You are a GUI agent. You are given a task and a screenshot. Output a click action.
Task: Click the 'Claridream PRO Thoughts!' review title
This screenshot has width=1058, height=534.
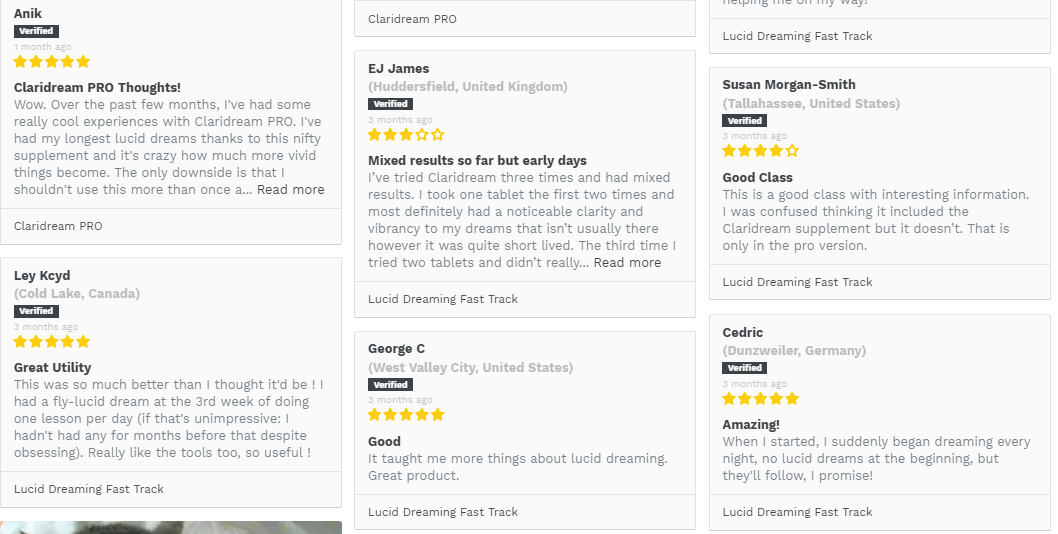97,88
